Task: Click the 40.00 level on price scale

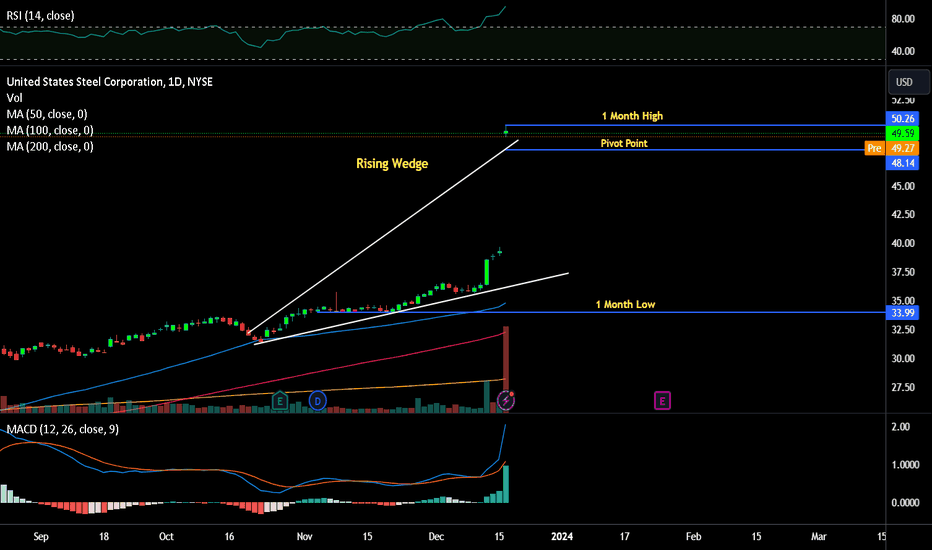Action: 903,243
